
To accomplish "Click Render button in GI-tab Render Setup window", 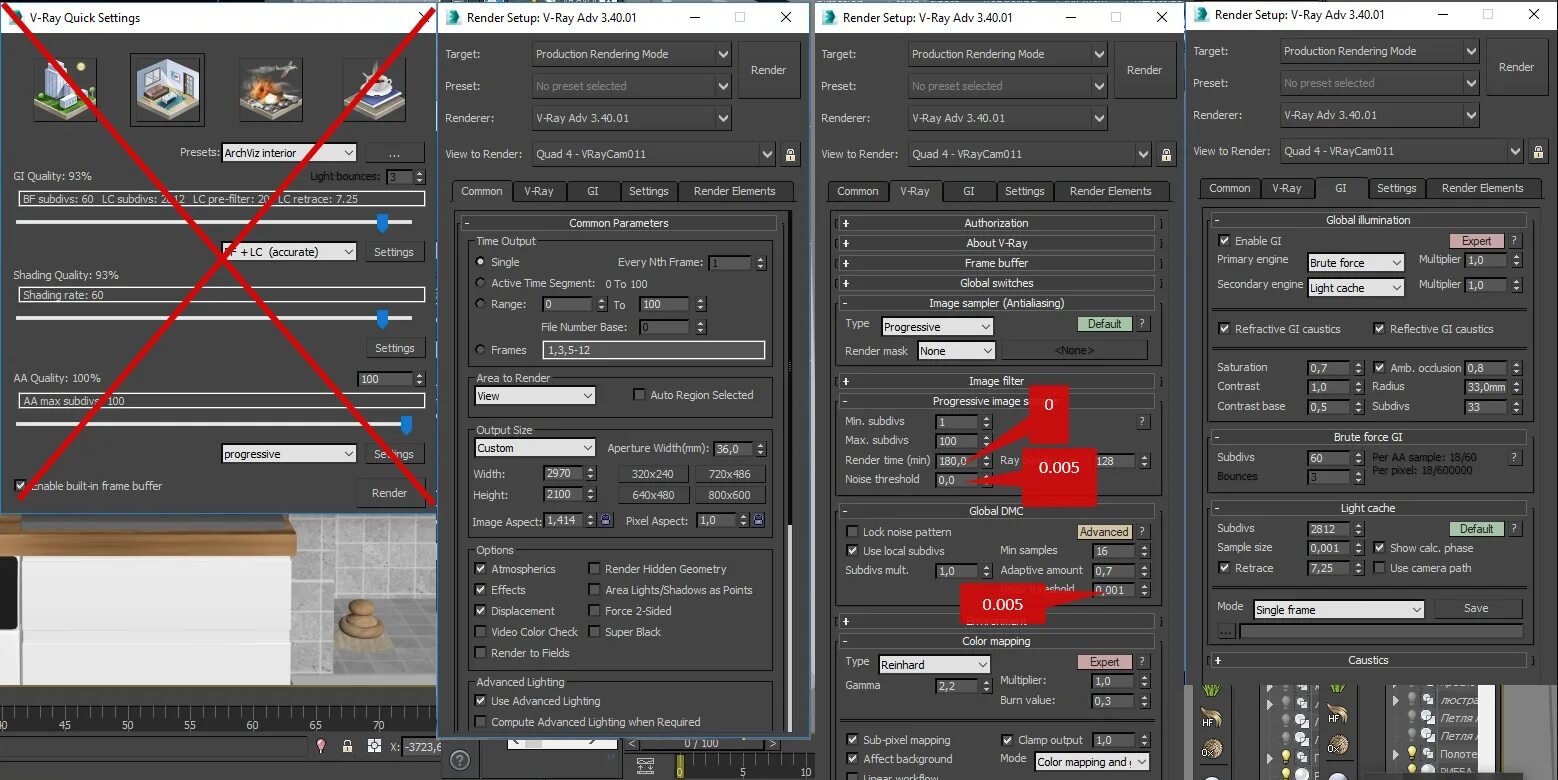I will click(x=1516, y=67).
